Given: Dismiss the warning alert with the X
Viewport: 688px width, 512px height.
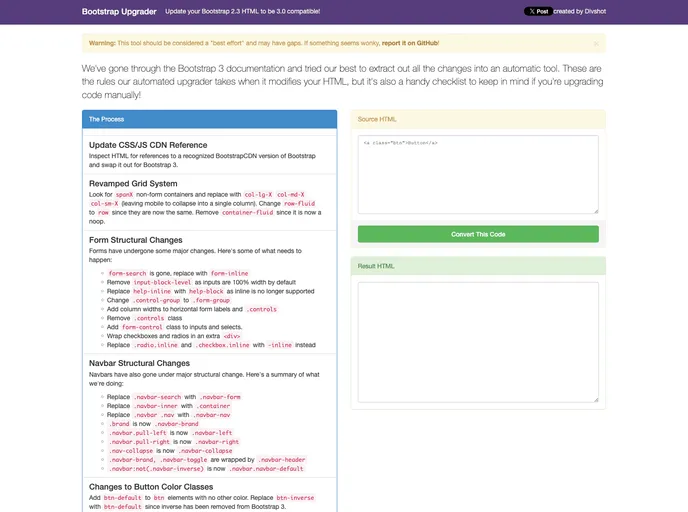Looking at the screenshot, I should (596, 43).
